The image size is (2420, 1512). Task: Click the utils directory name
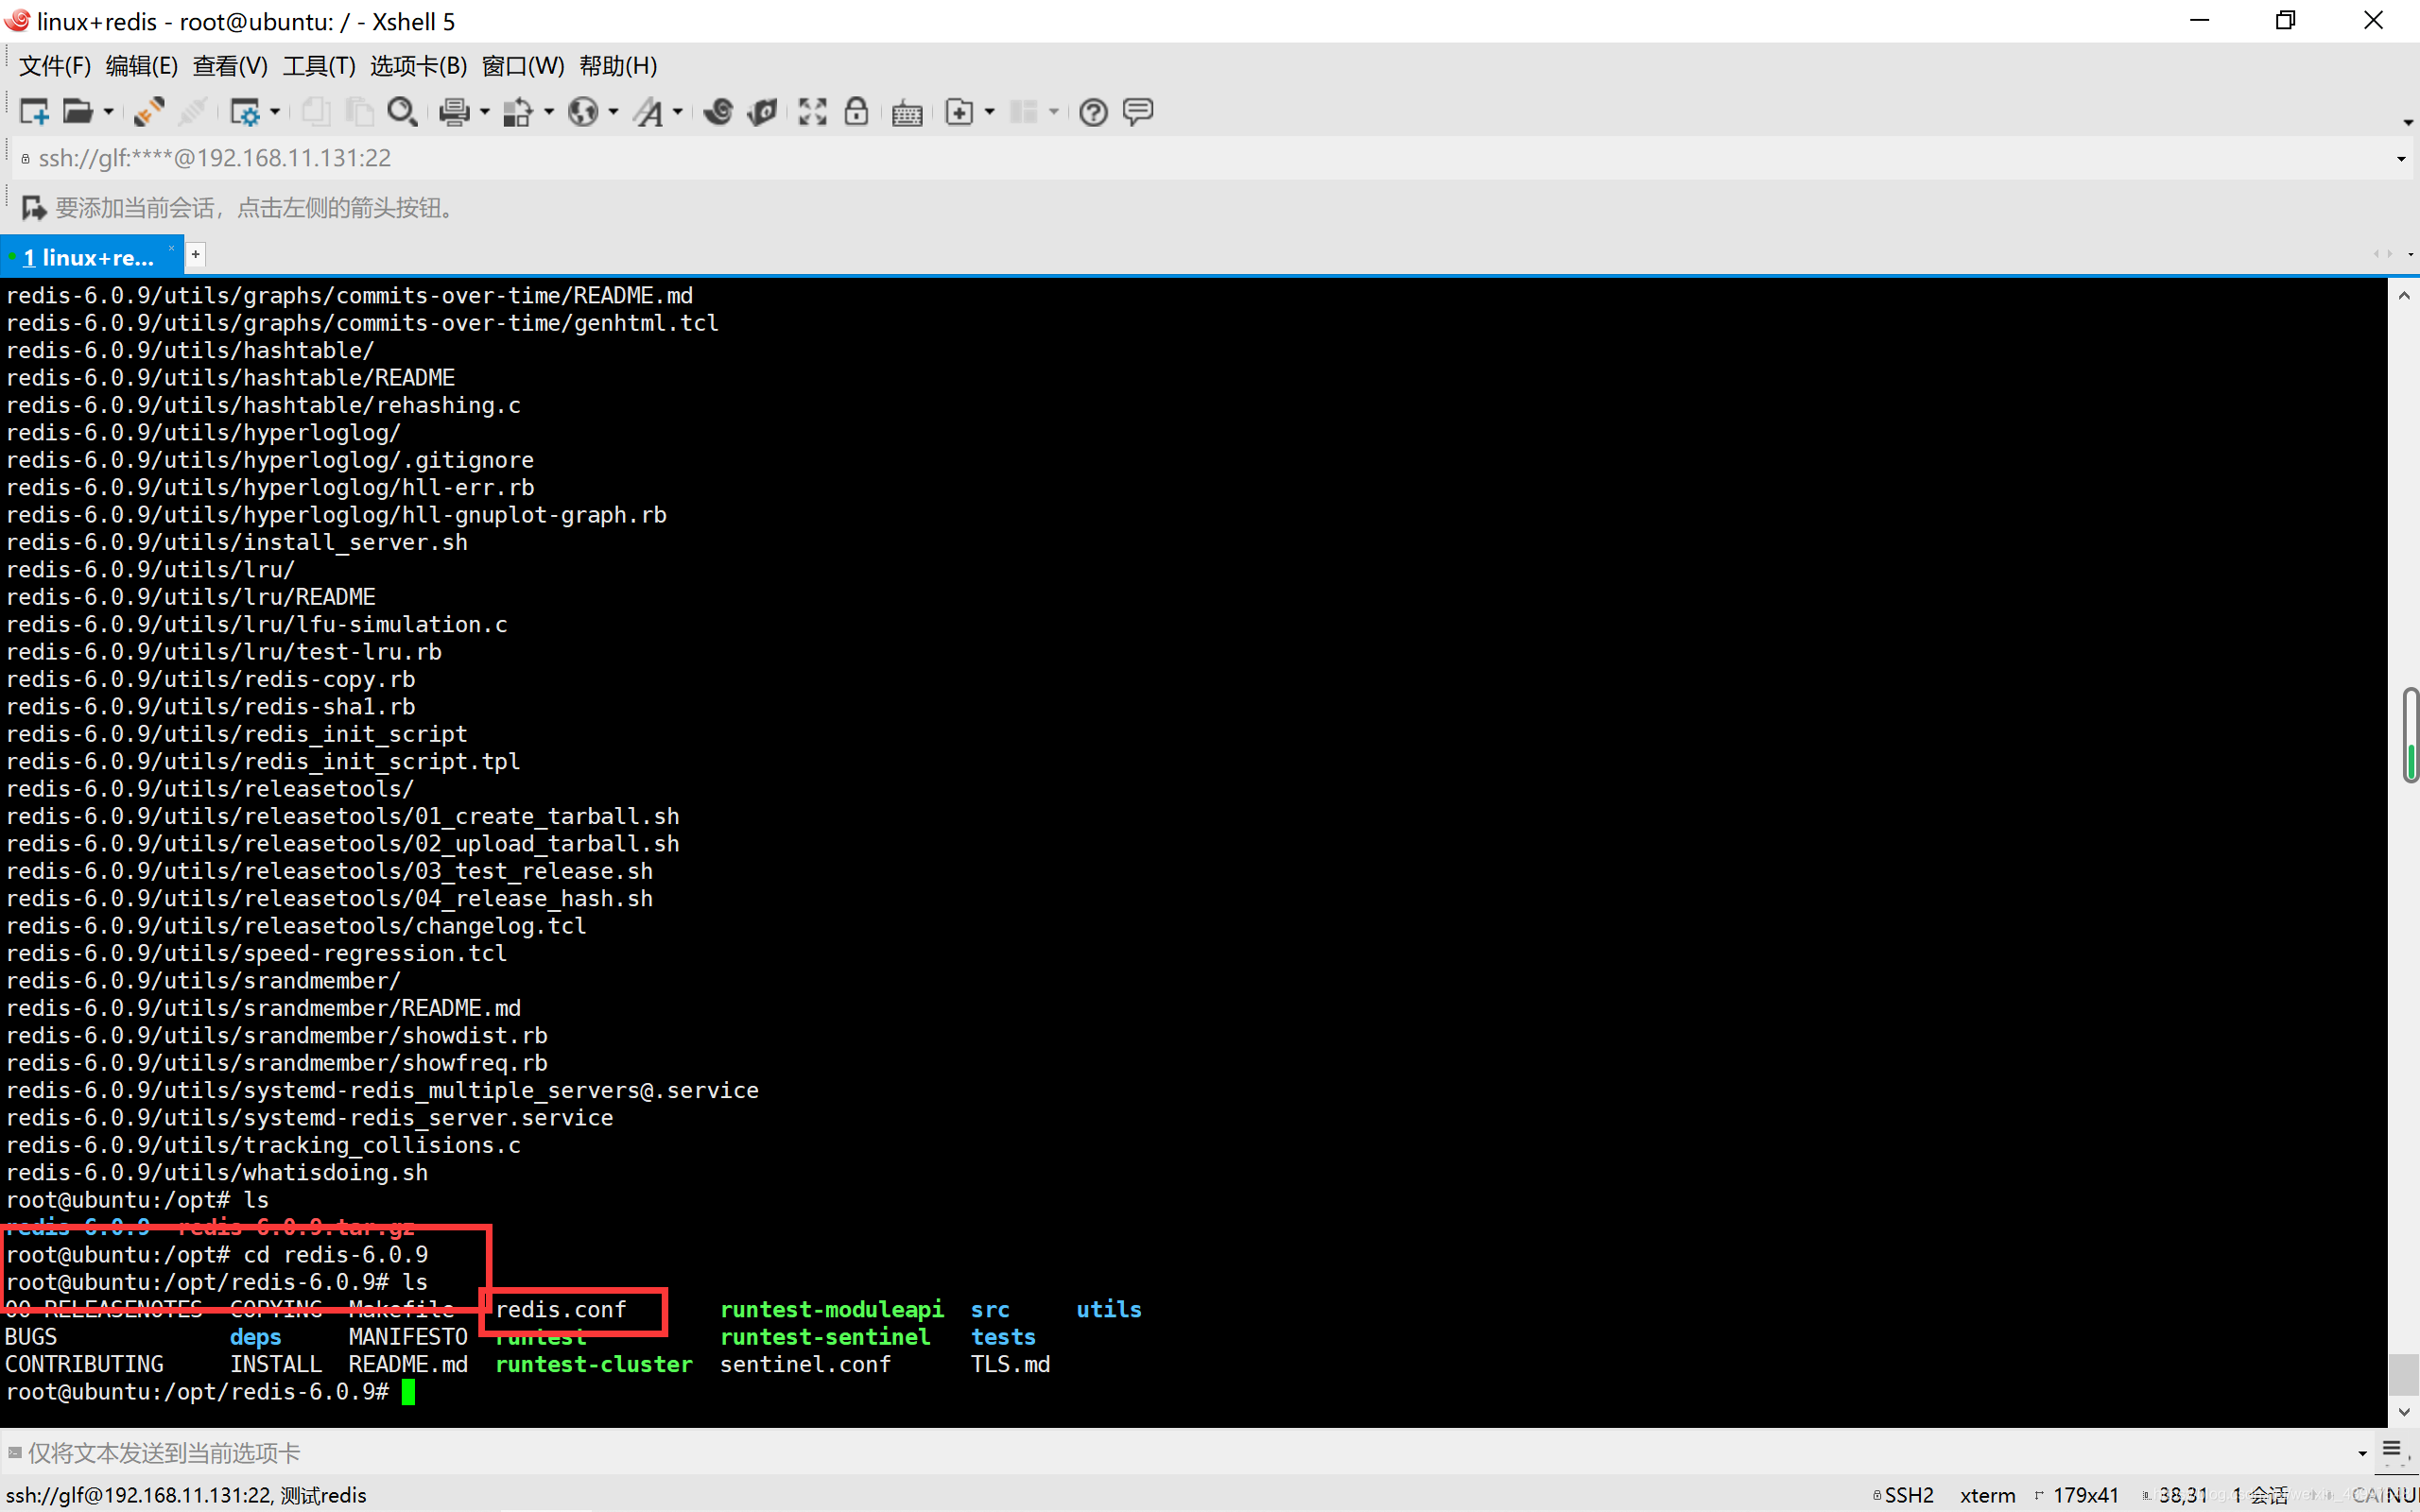coord(1108,1309)
